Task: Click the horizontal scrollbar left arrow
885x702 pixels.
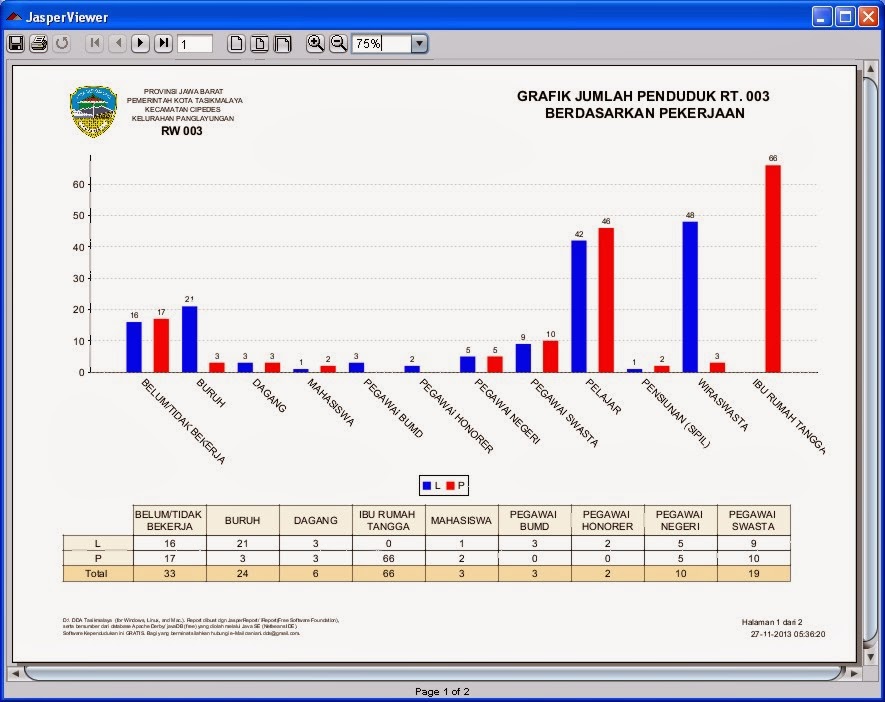Action: pos(16,673)
